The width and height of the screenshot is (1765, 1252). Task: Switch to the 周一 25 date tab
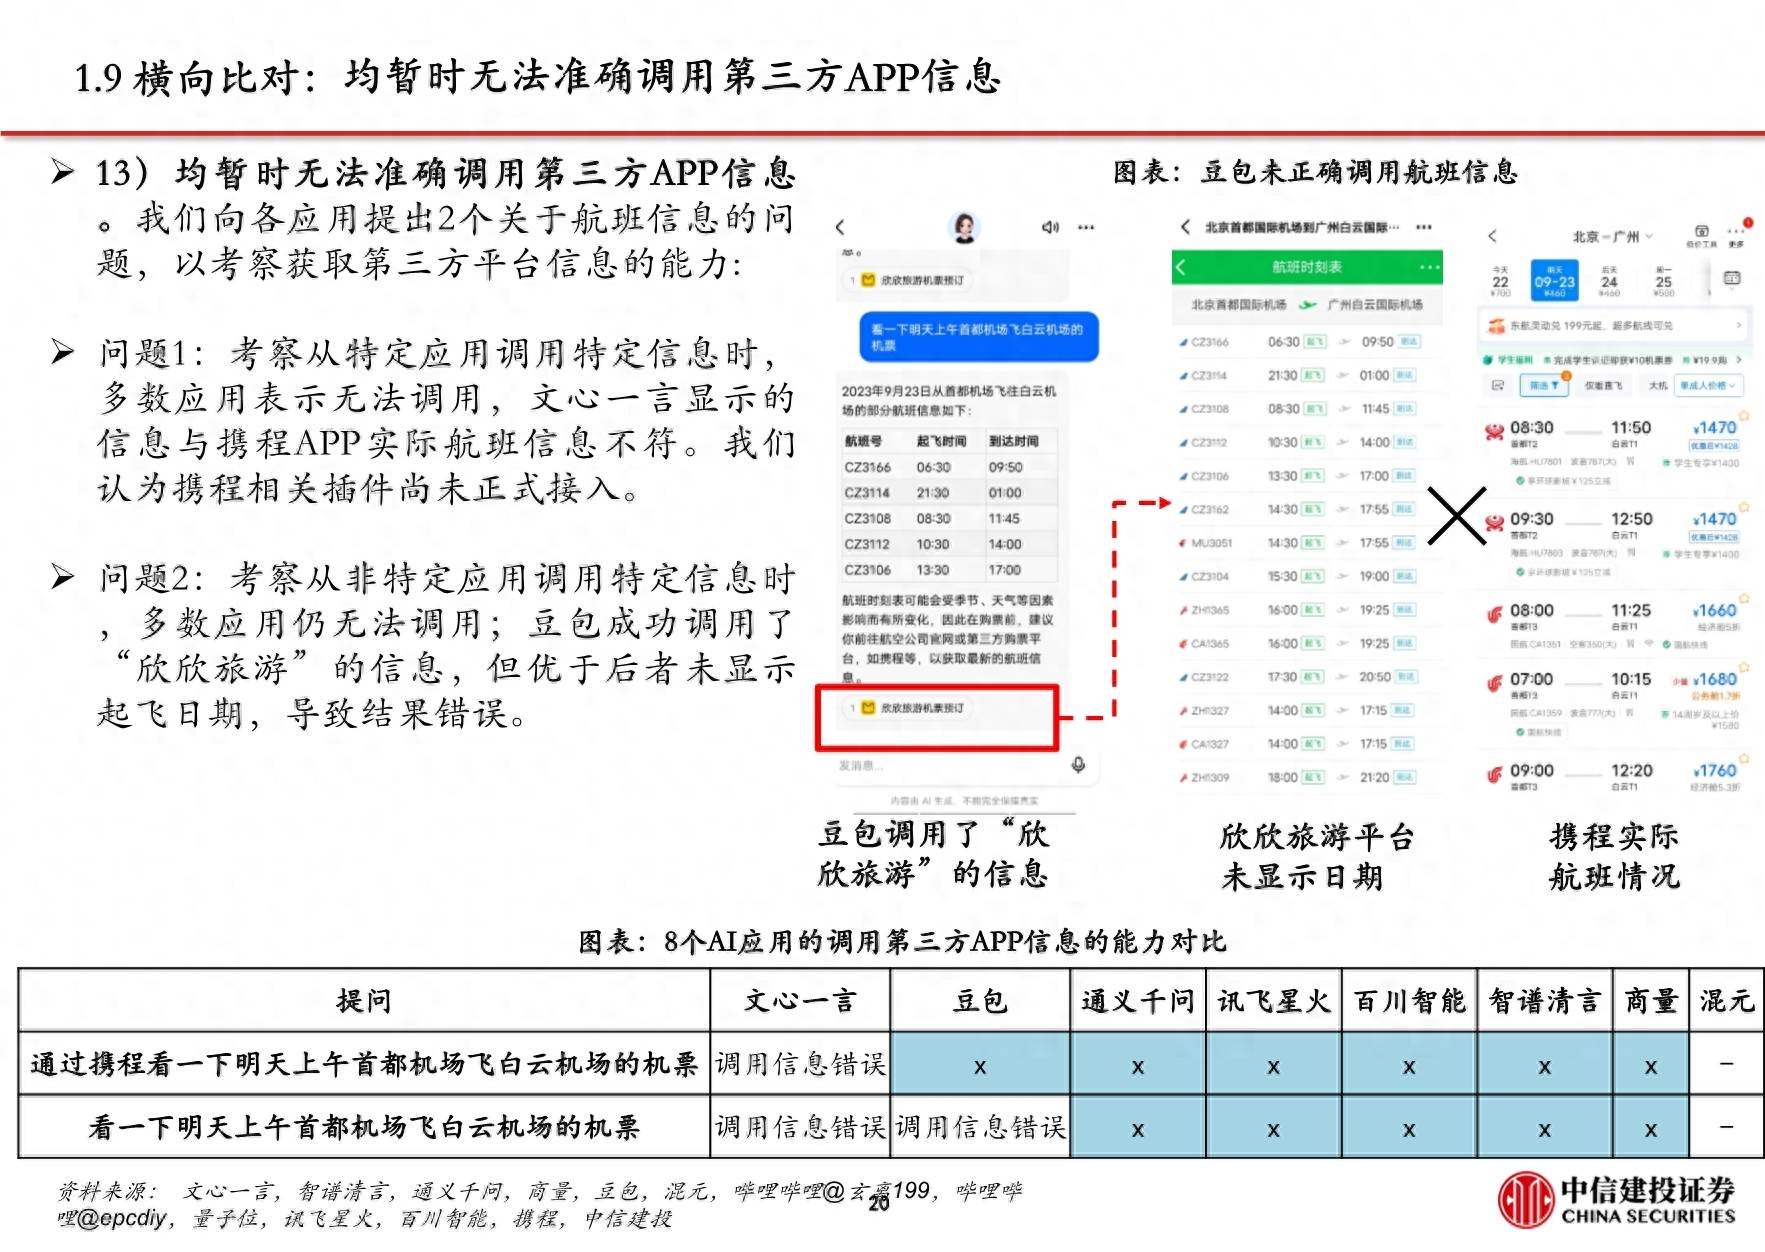1663,281
